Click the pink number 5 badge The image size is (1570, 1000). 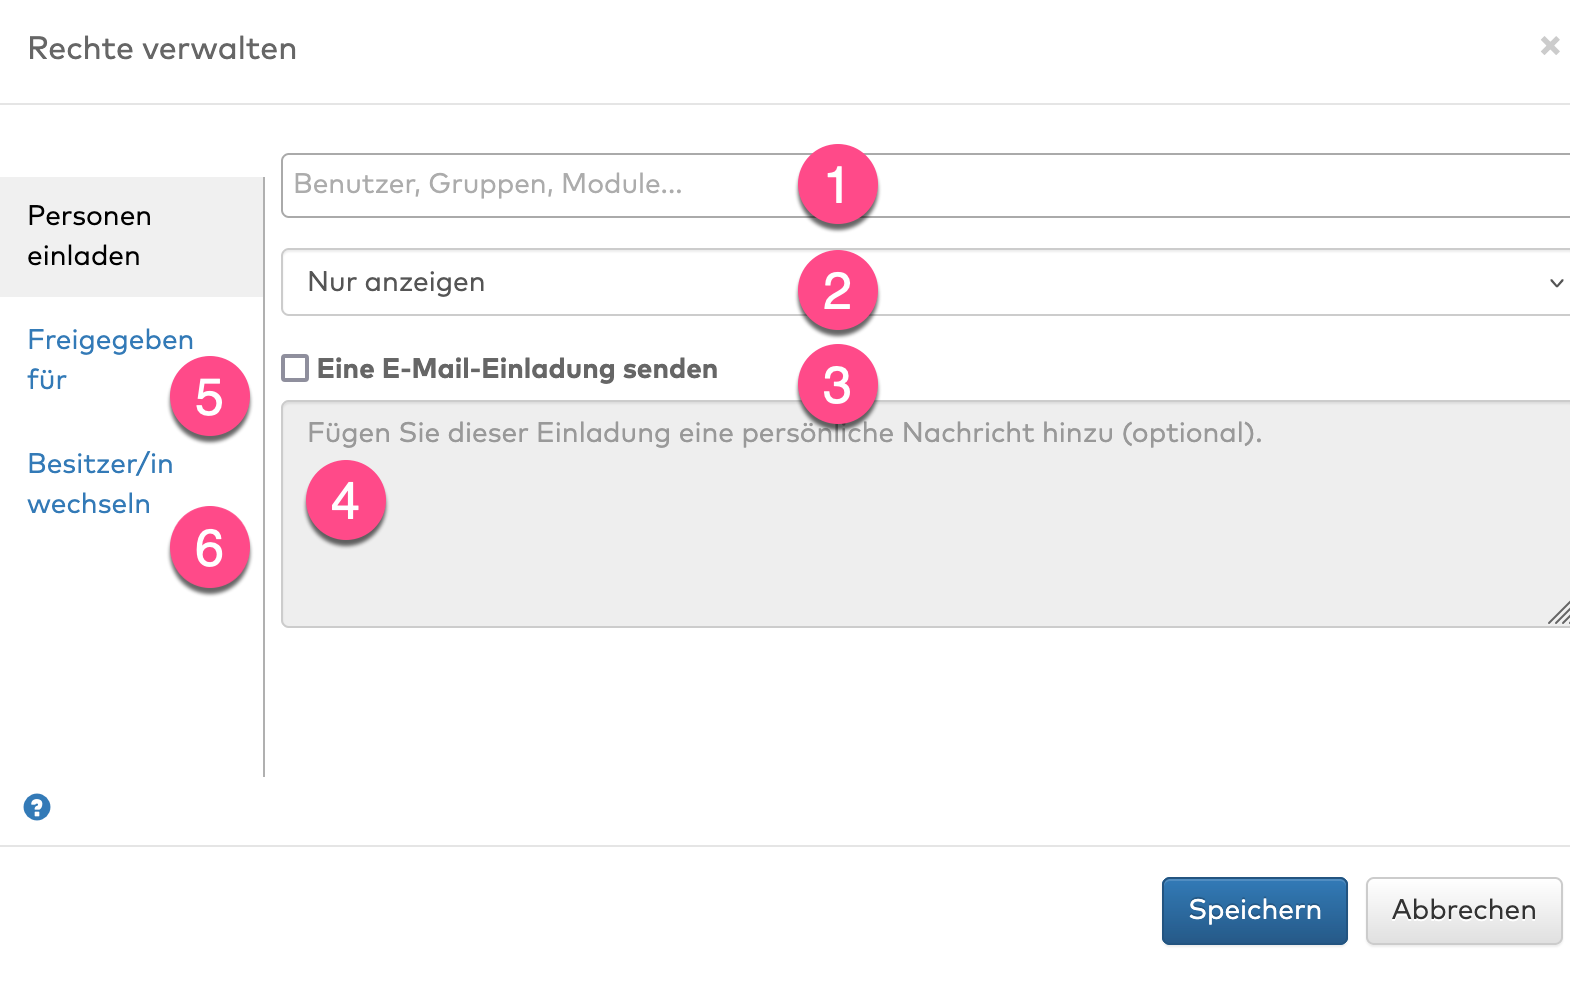(209, 398)
